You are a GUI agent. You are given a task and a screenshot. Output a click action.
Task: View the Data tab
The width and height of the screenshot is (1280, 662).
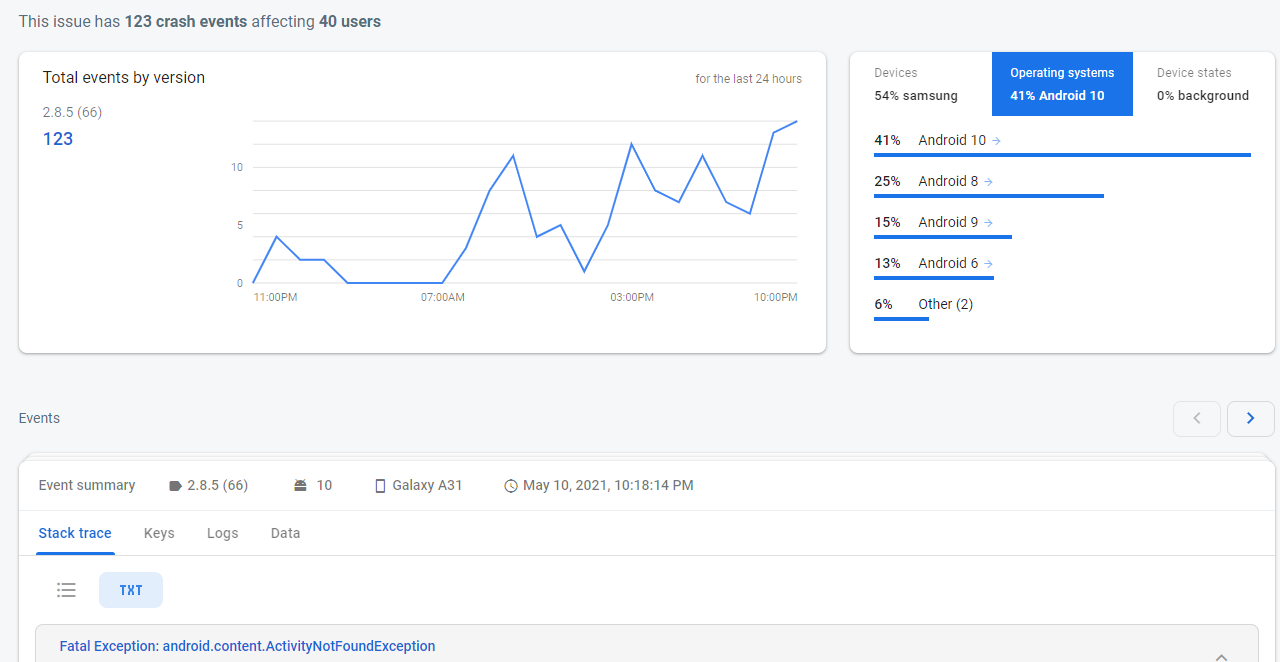tap(285, 533)
